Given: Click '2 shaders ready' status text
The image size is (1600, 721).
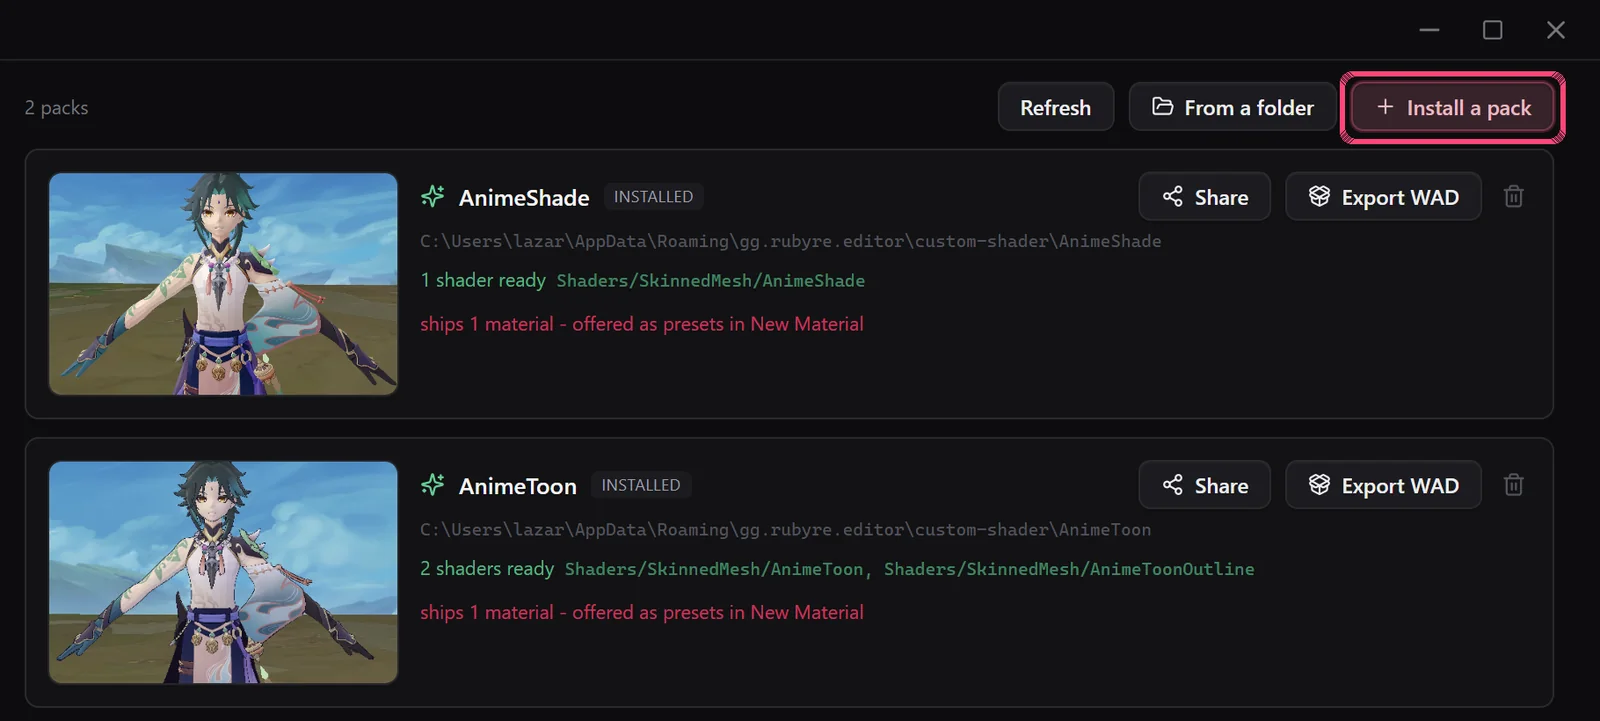Looking at the screenshot, I should pos(487,568).
